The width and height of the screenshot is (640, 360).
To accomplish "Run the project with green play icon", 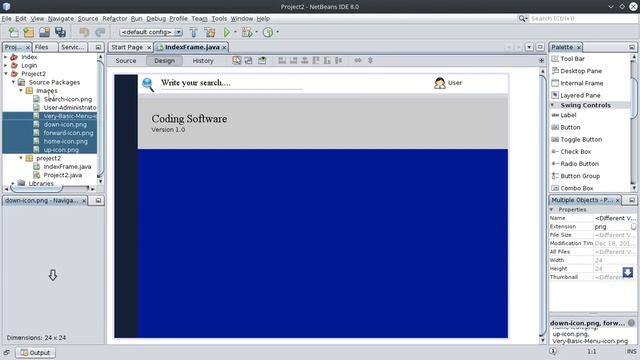I will click(227, 32).
